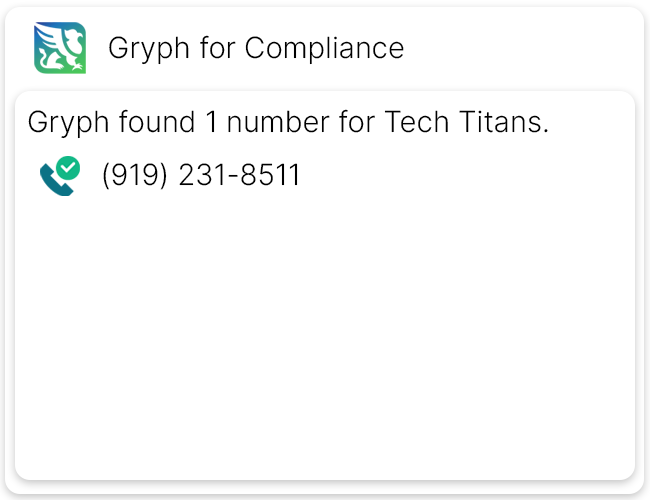Viewport: 650px width, 500px height.
Task: Click the blank bottom area of results card
Action: [325, 440]
